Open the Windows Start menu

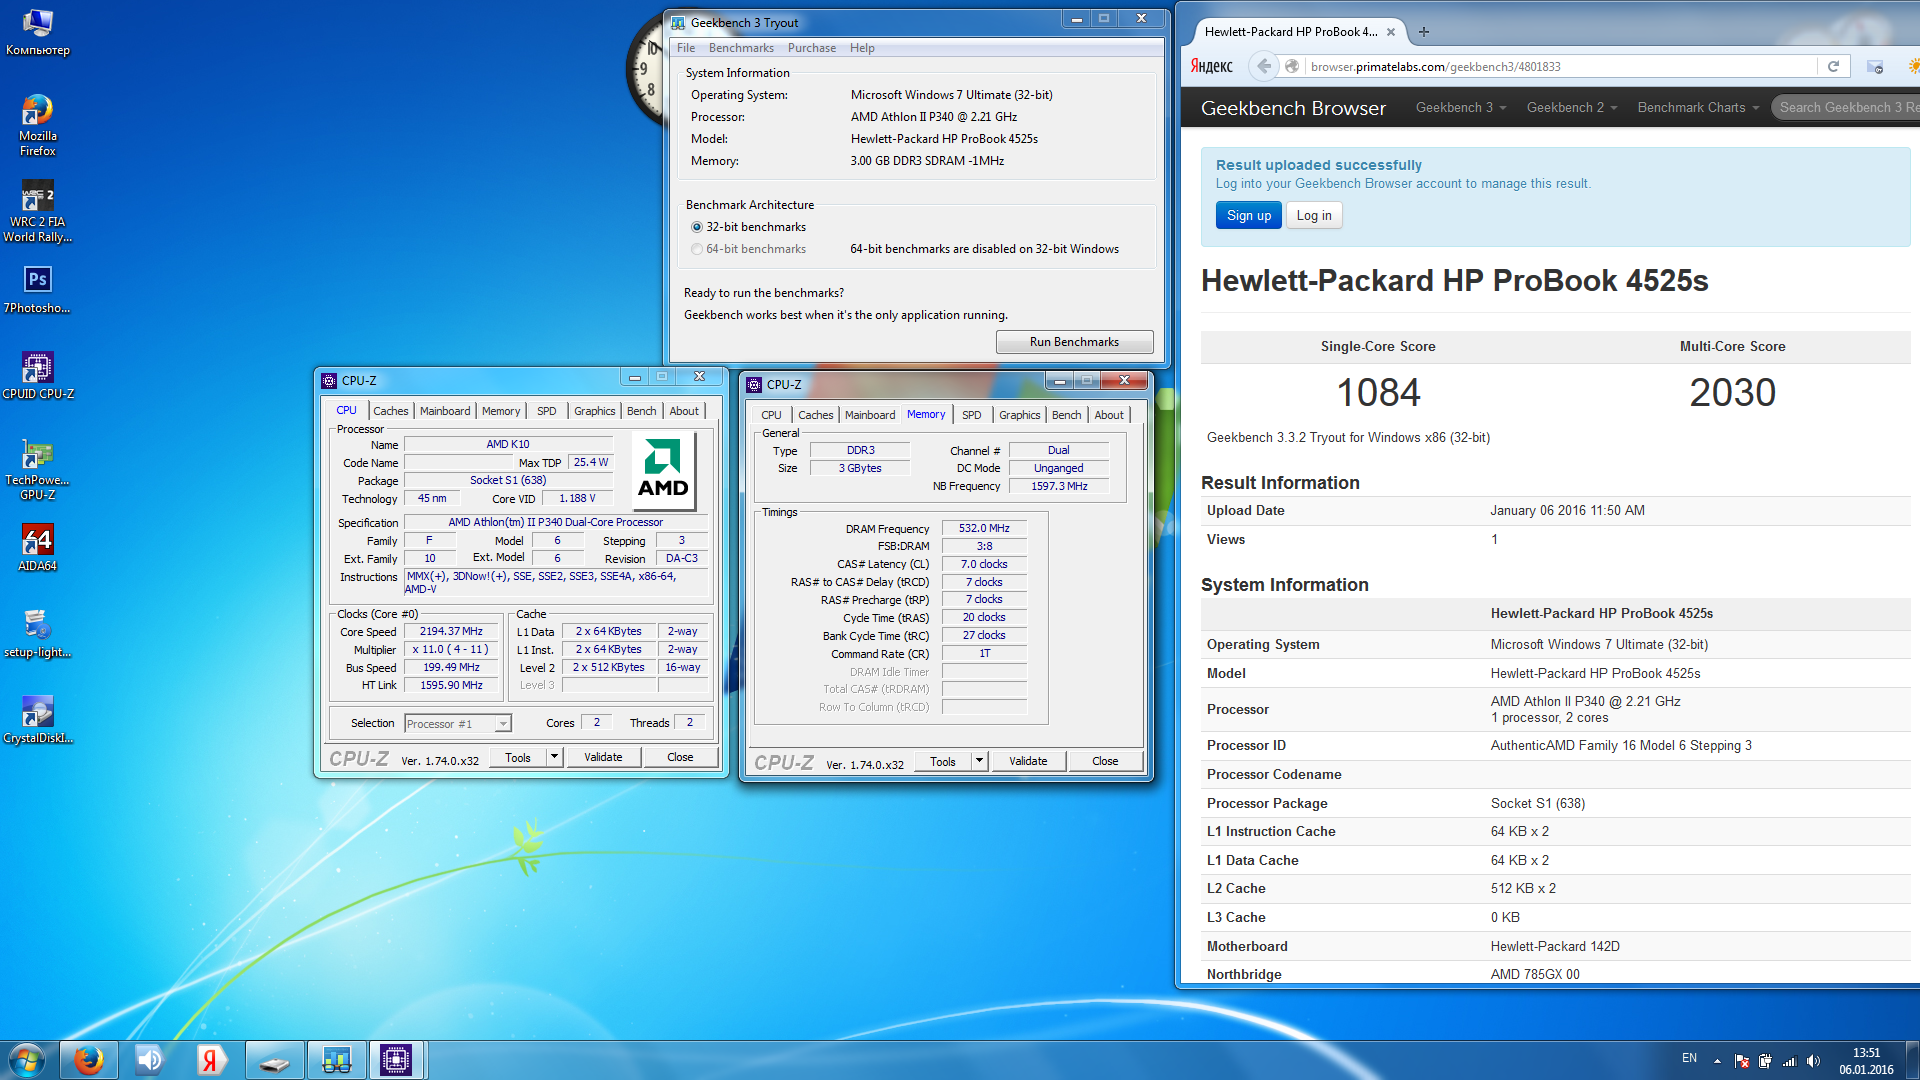point(27,1060)
